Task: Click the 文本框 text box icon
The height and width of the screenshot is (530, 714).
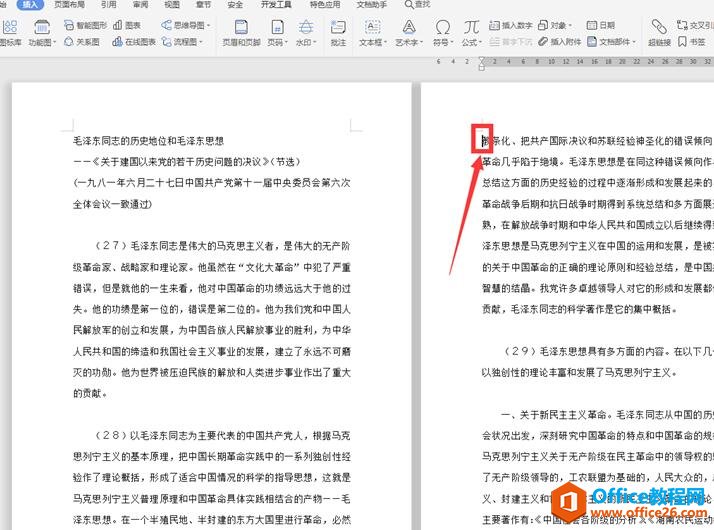Action: [372, 27]
